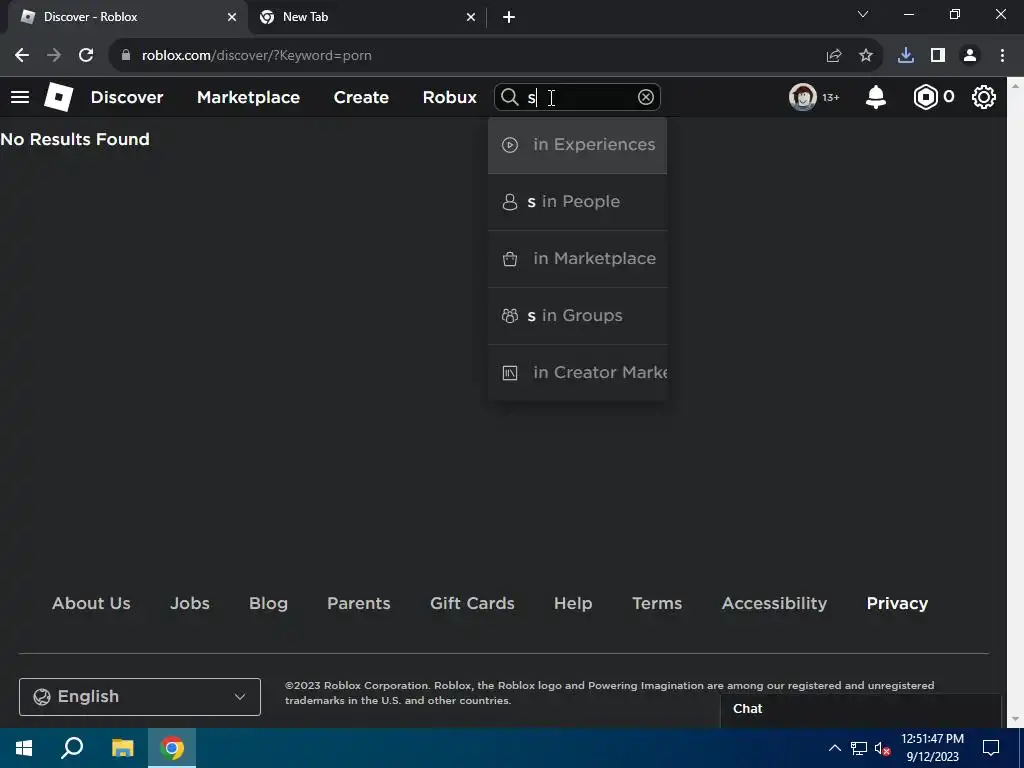Go forward in browser history
The image size is (1024, 768).
coord(54,56)
